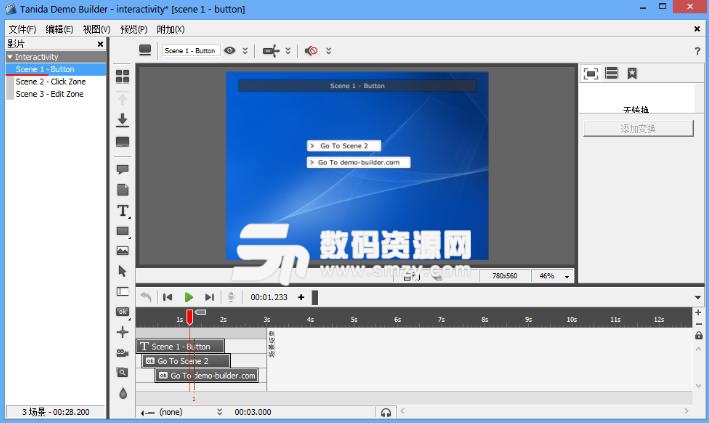709x423 pixels.
Task: Play the scene with green button
Action: [189, 297]
